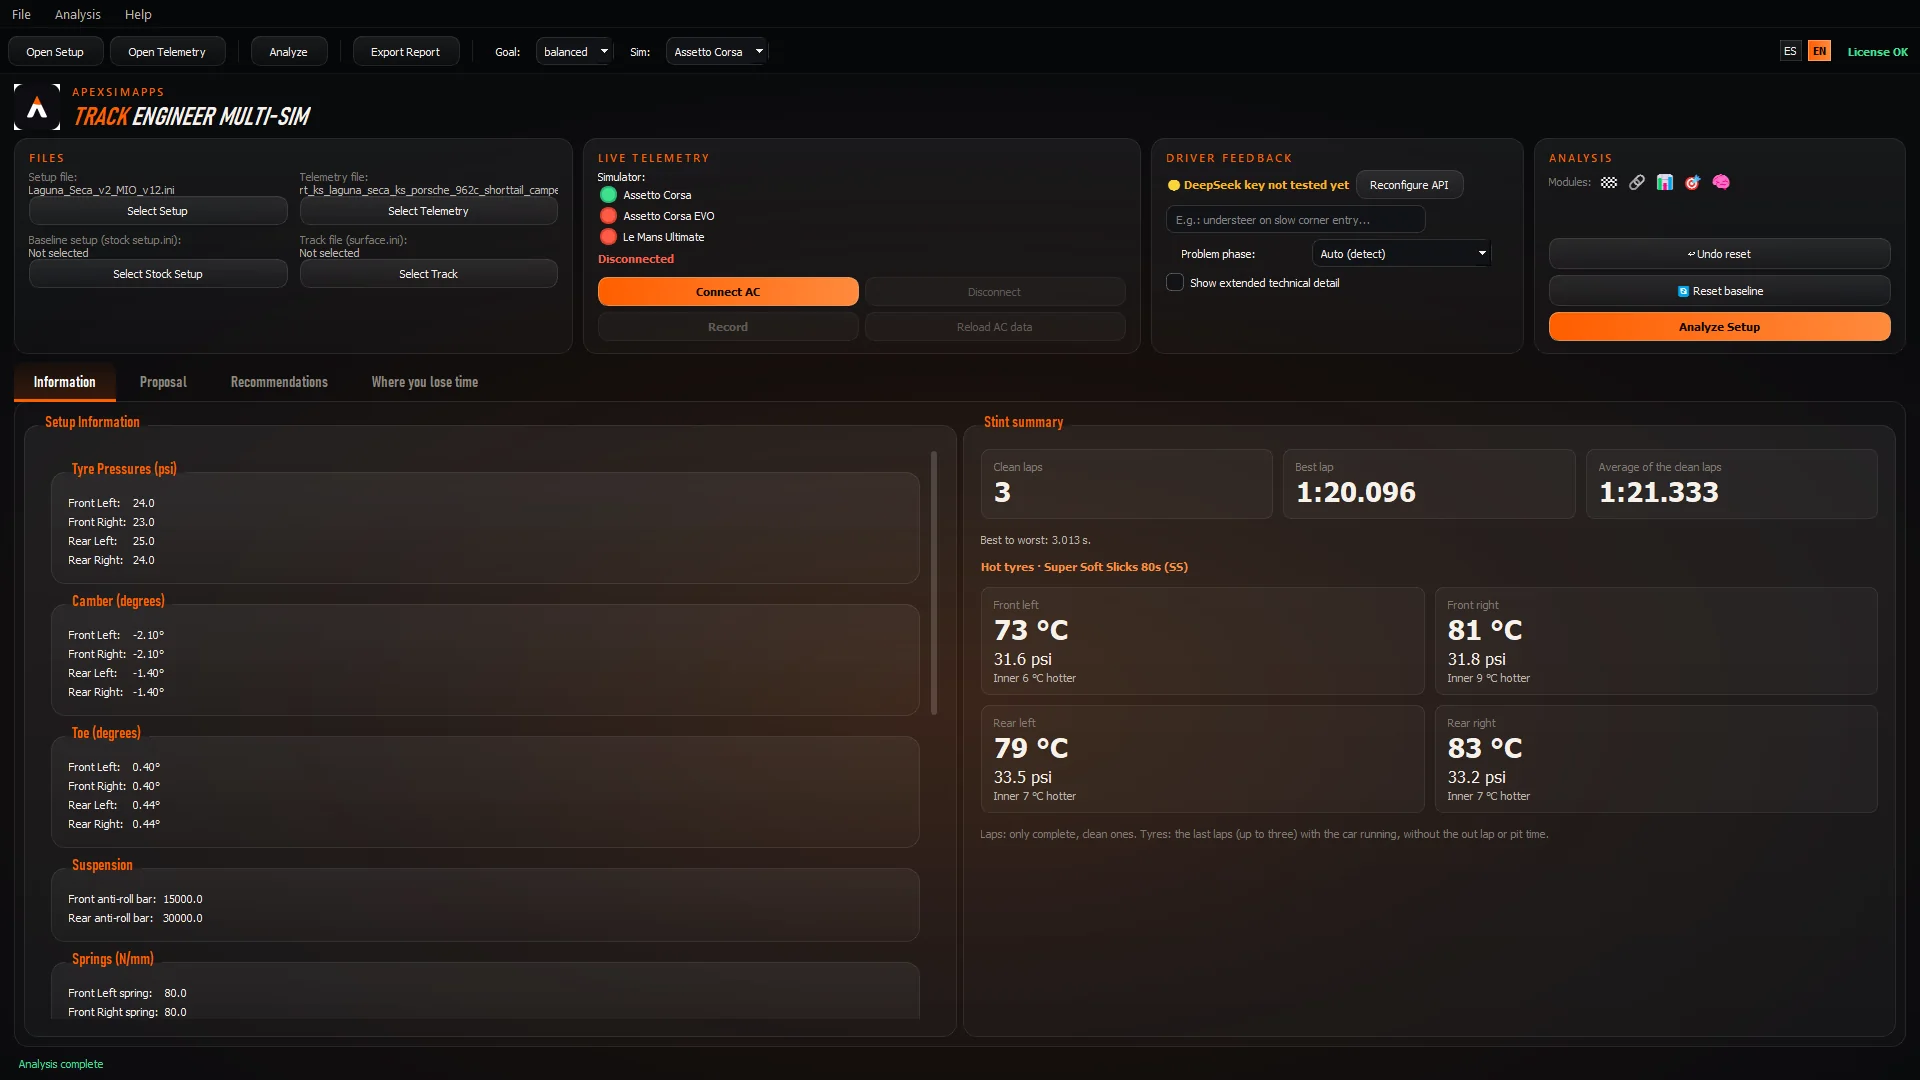Viewport: 1920px width, 1080px height.
Task: Click the Reconfigure API button
Action: point(1409,185)
